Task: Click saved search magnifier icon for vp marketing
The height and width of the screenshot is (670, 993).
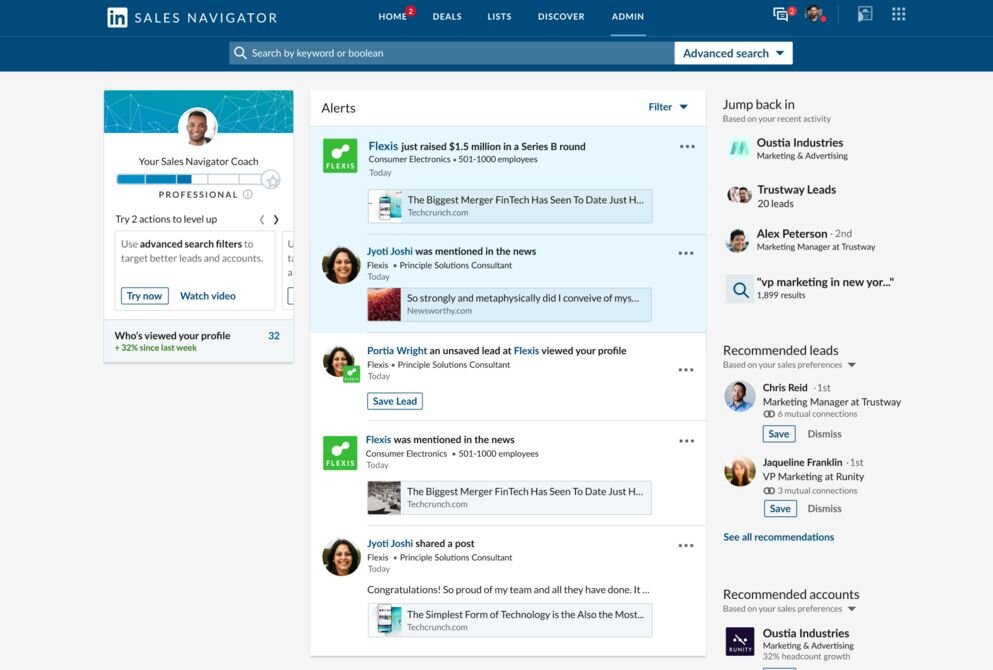Action: (x=740, y=290)
